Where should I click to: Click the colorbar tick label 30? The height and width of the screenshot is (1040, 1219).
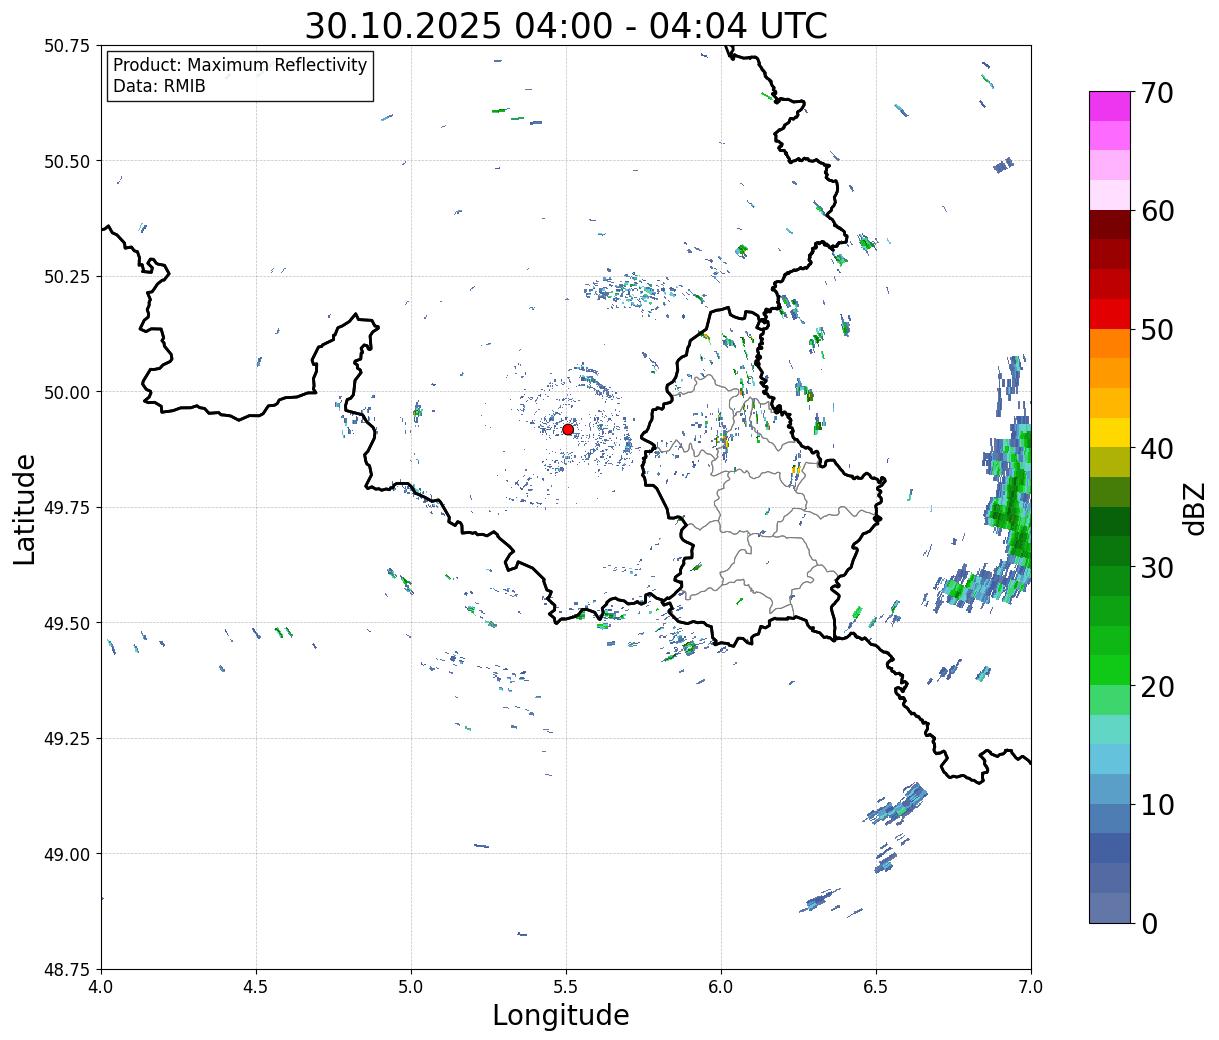click(1156, 568)
